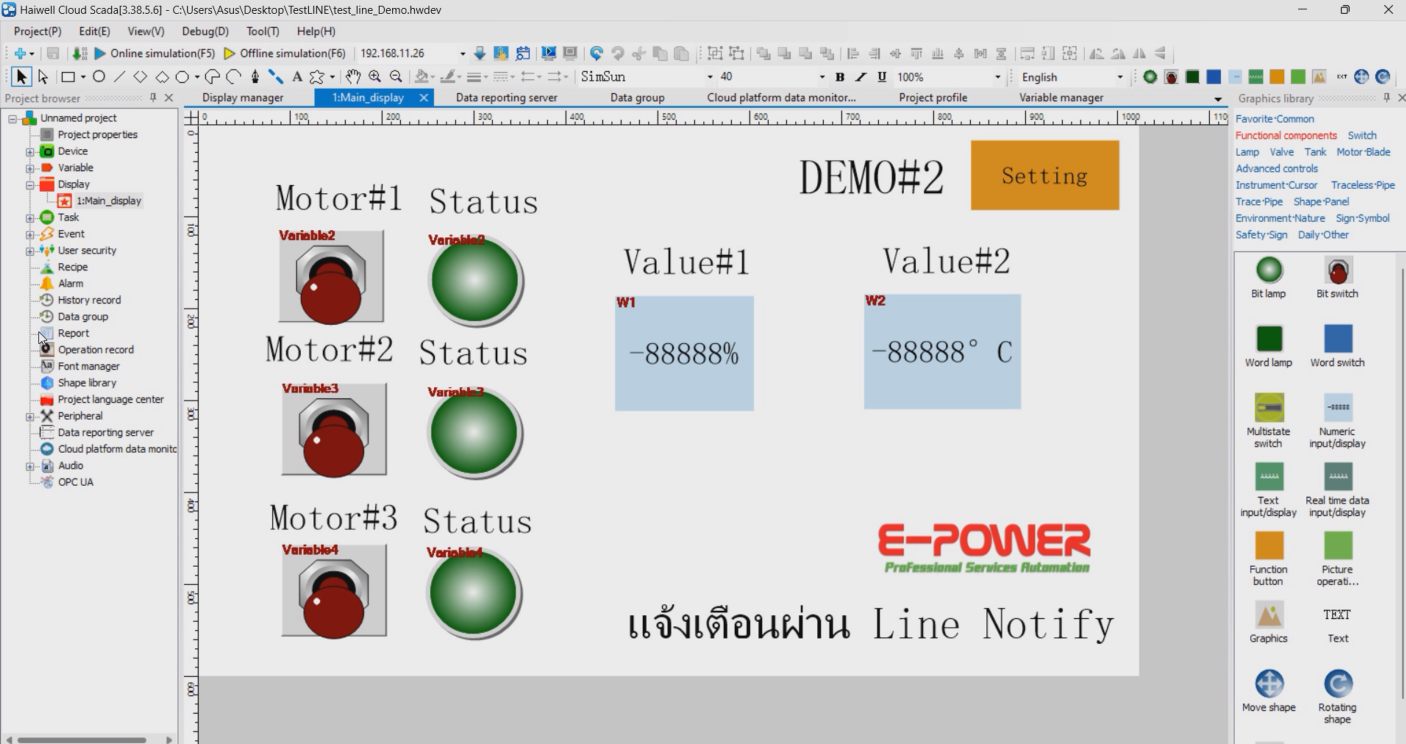Open the Debug(D) menu
The image size is (1406, 744).
click(205, 31)
